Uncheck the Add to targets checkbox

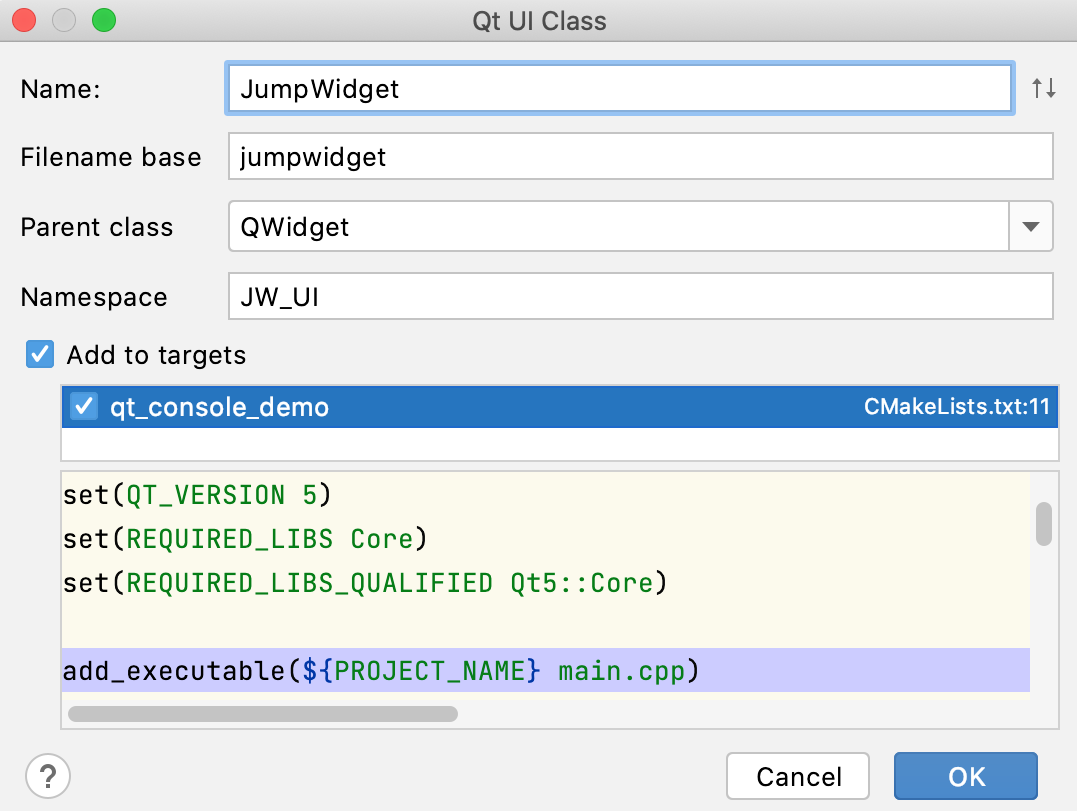tap(40, 354)
